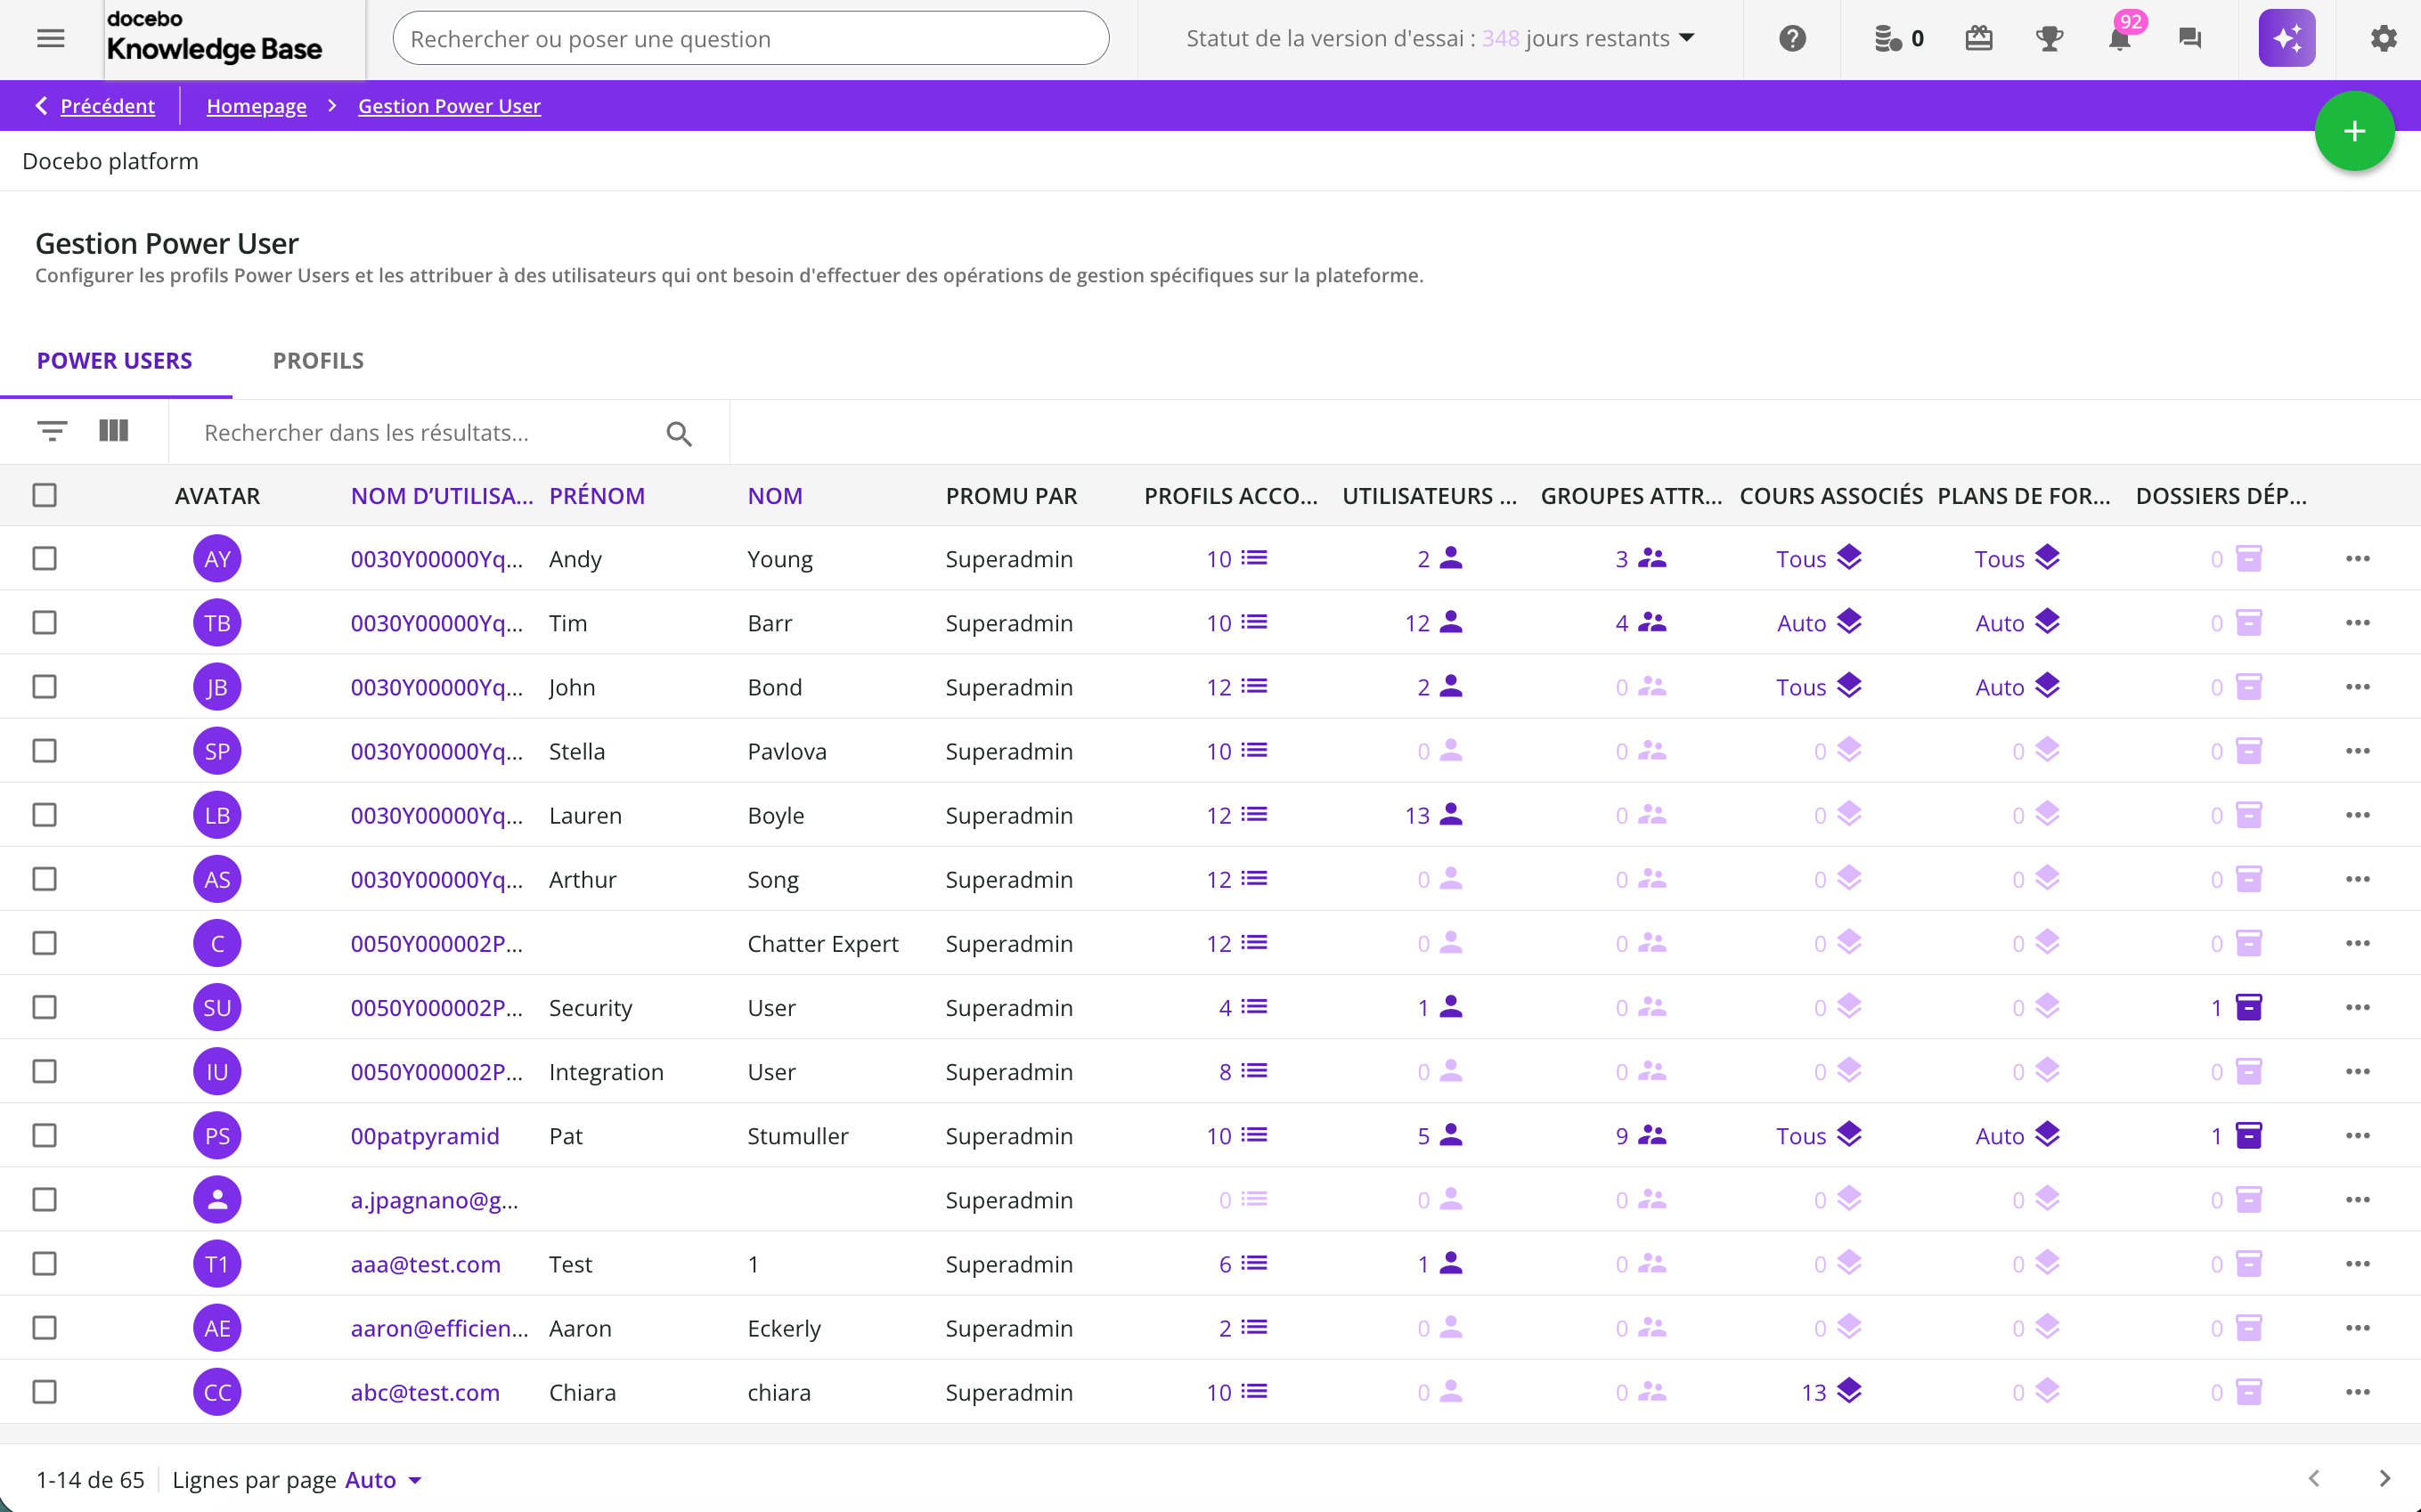Open the trophy gamification icon

2049,39
